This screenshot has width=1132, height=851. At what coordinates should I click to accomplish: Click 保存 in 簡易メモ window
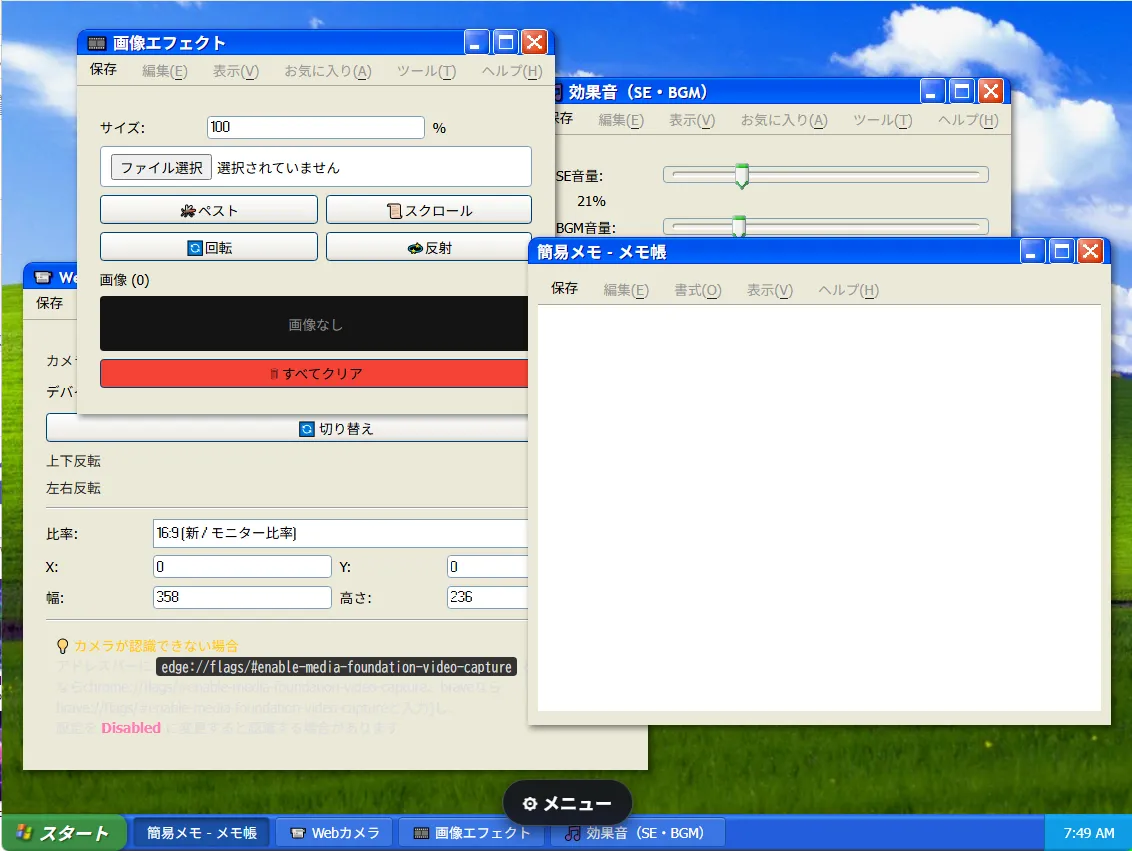click(565, 289)
